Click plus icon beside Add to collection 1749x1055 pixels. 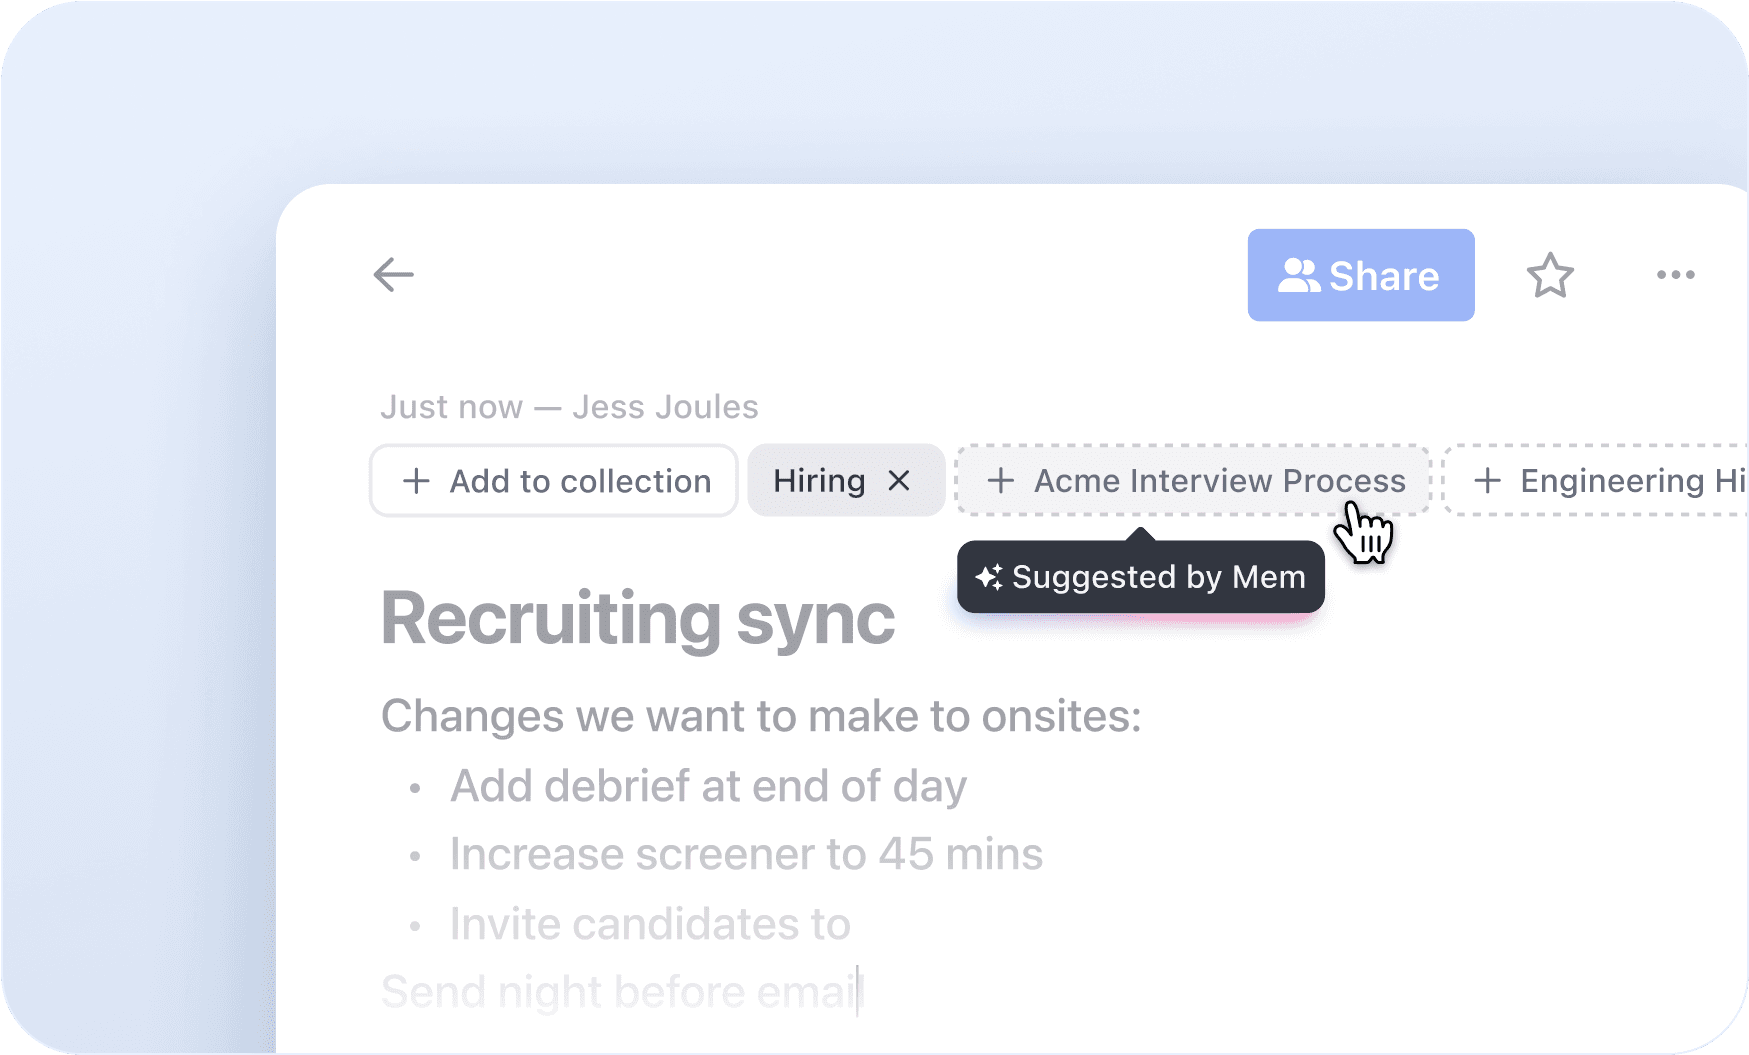point(416,481)
